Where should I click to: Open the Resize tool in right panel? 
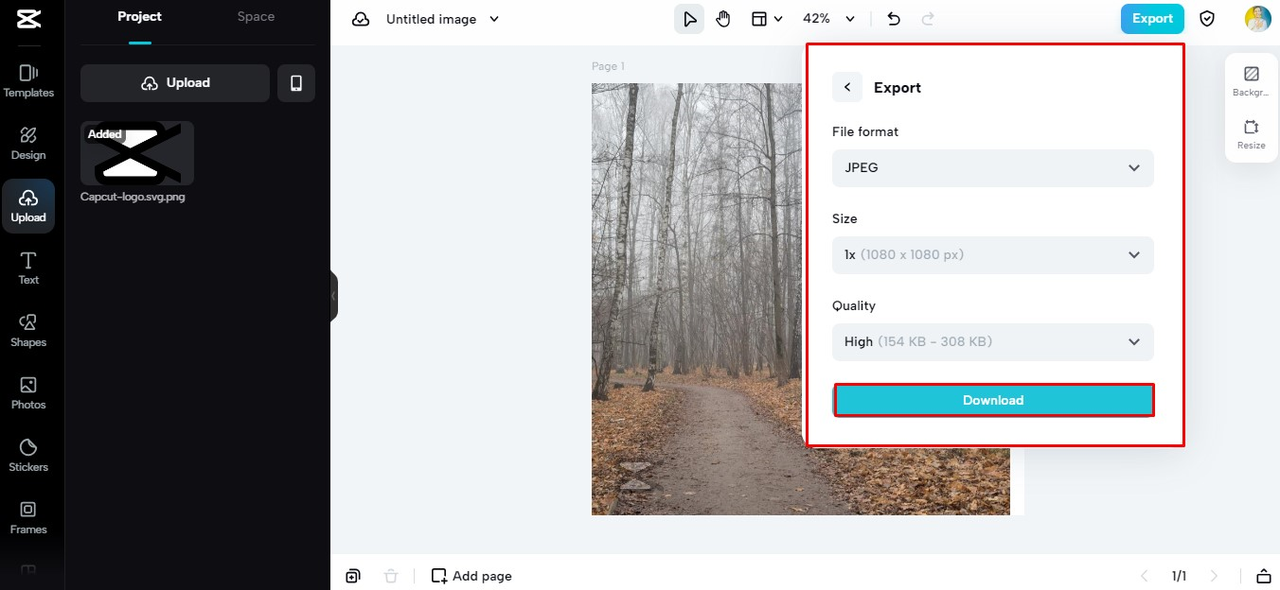(1251, 135)
